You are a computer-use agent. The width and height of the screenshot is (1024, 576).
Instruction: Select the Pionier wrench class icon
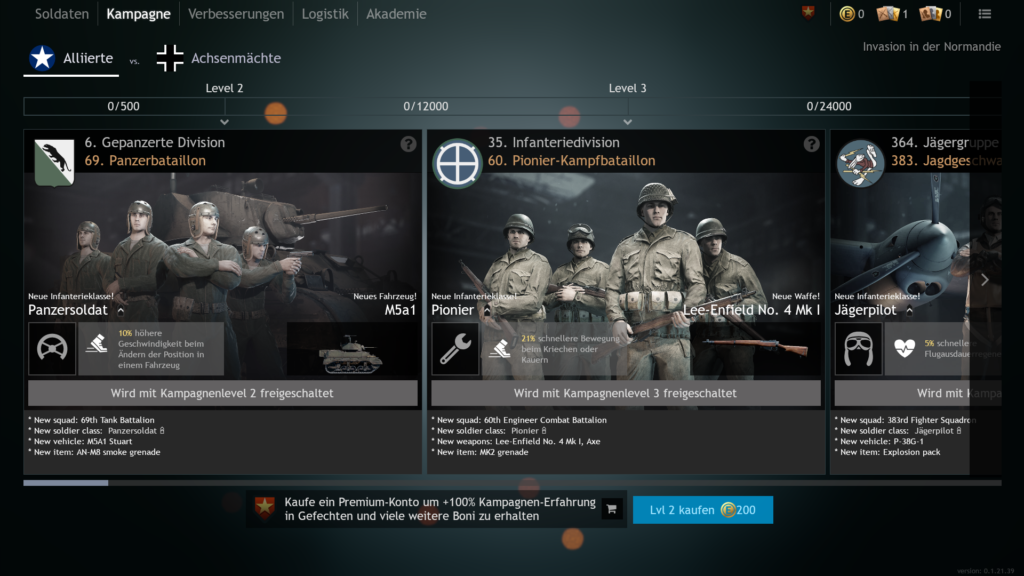[x=455, y=349]
